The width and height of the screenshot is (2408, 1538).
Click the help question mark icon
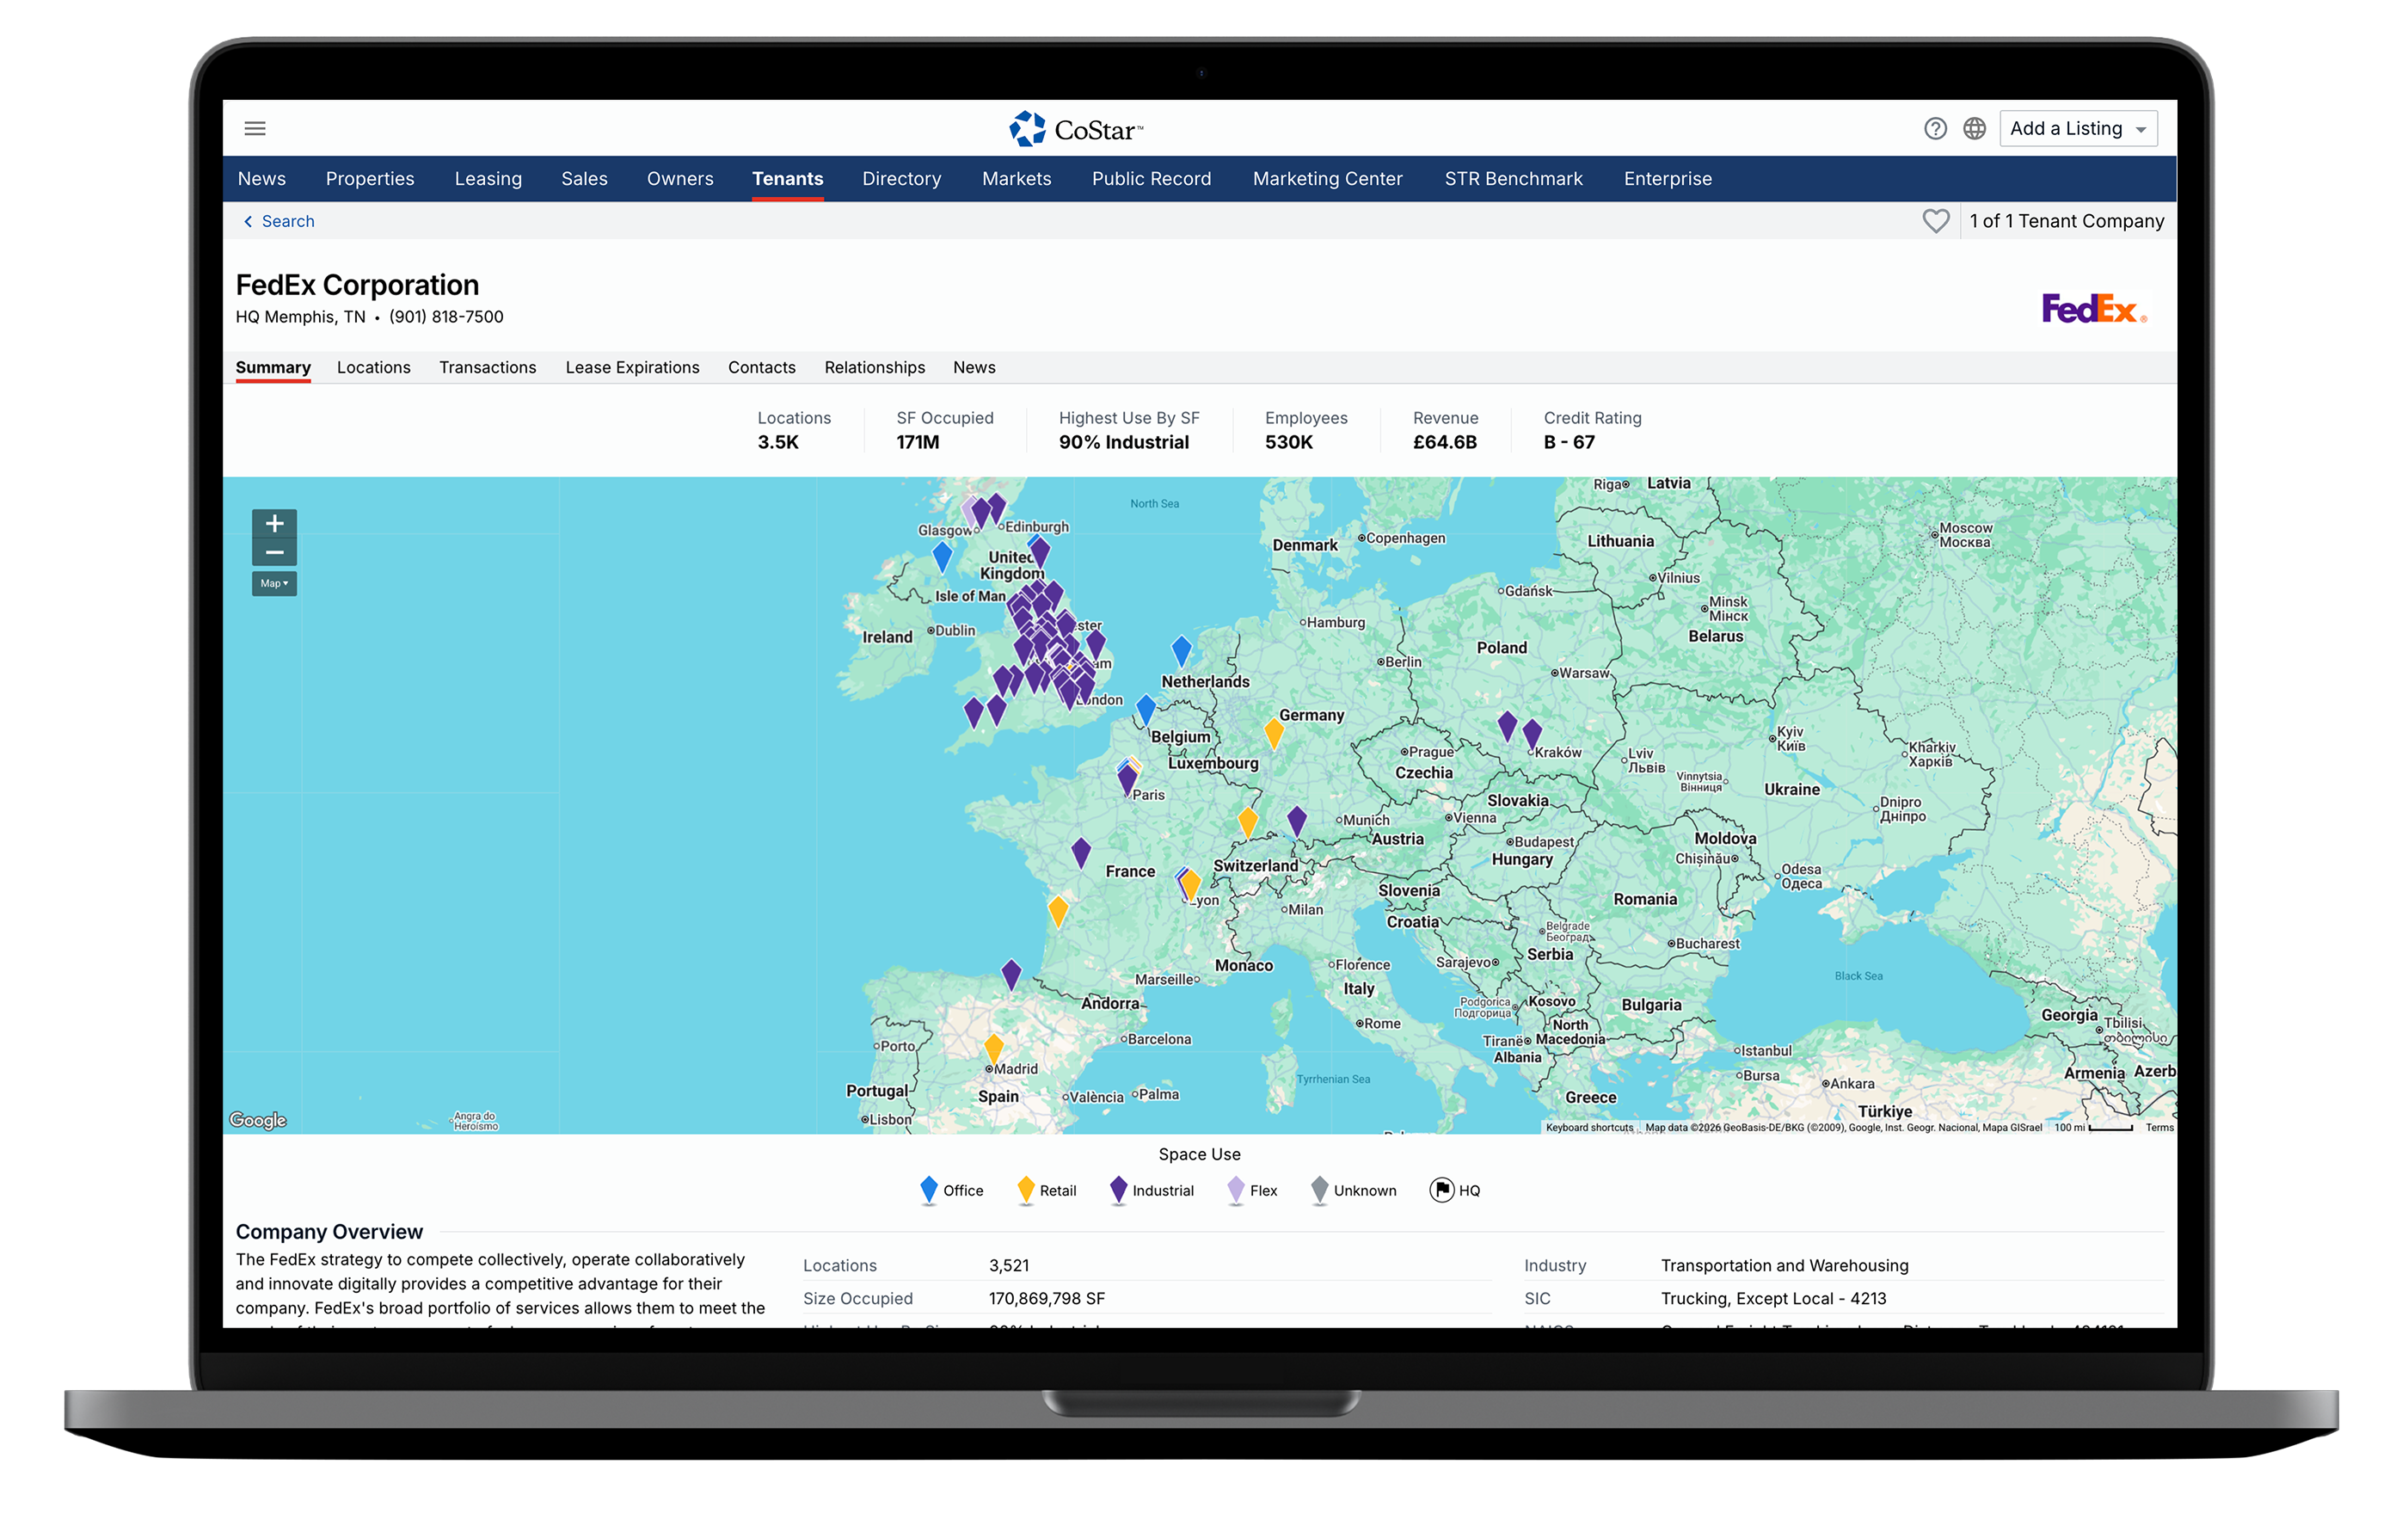pos(1934,128)
